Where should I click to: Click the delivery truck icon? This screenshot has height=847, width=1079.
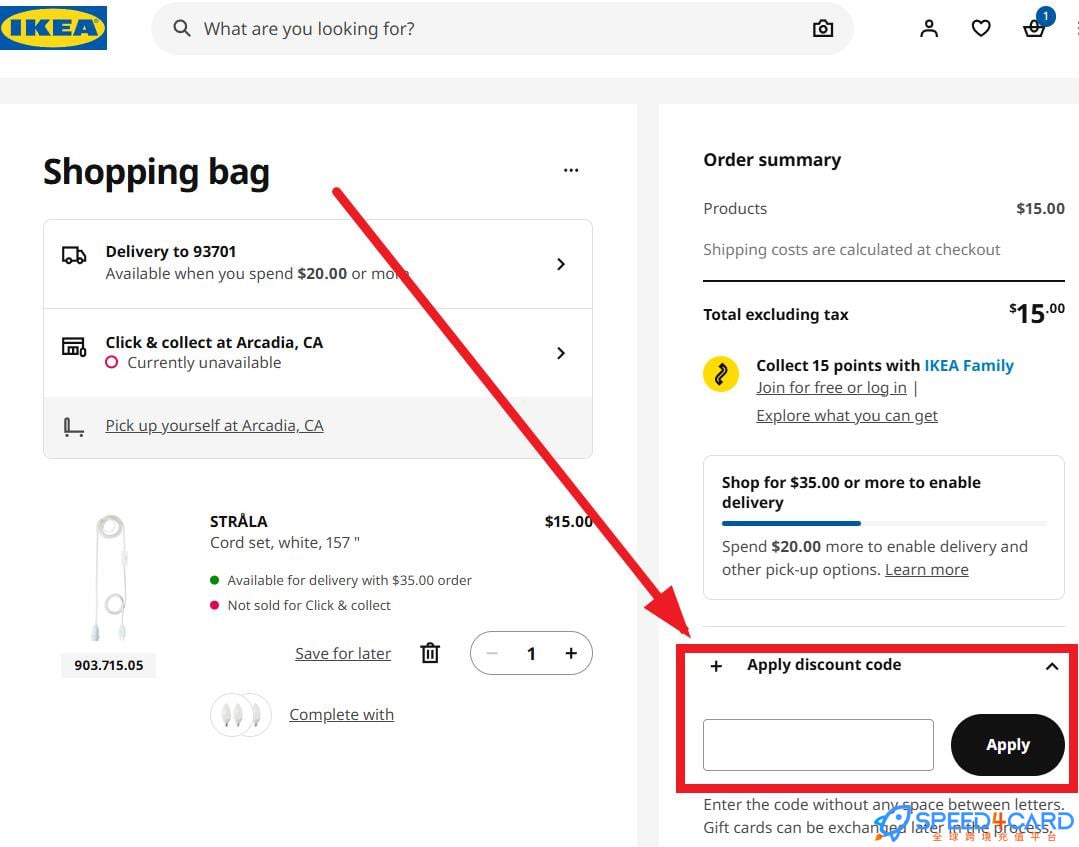coord(75,256)
